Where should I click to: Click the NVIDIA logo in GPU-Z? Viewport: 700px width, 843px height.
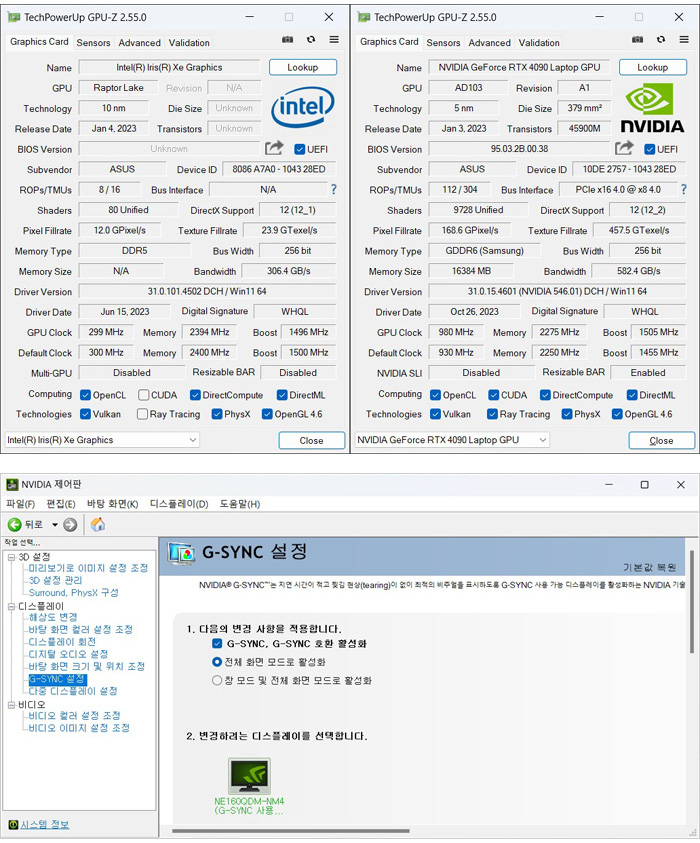(x=652, y=109)
